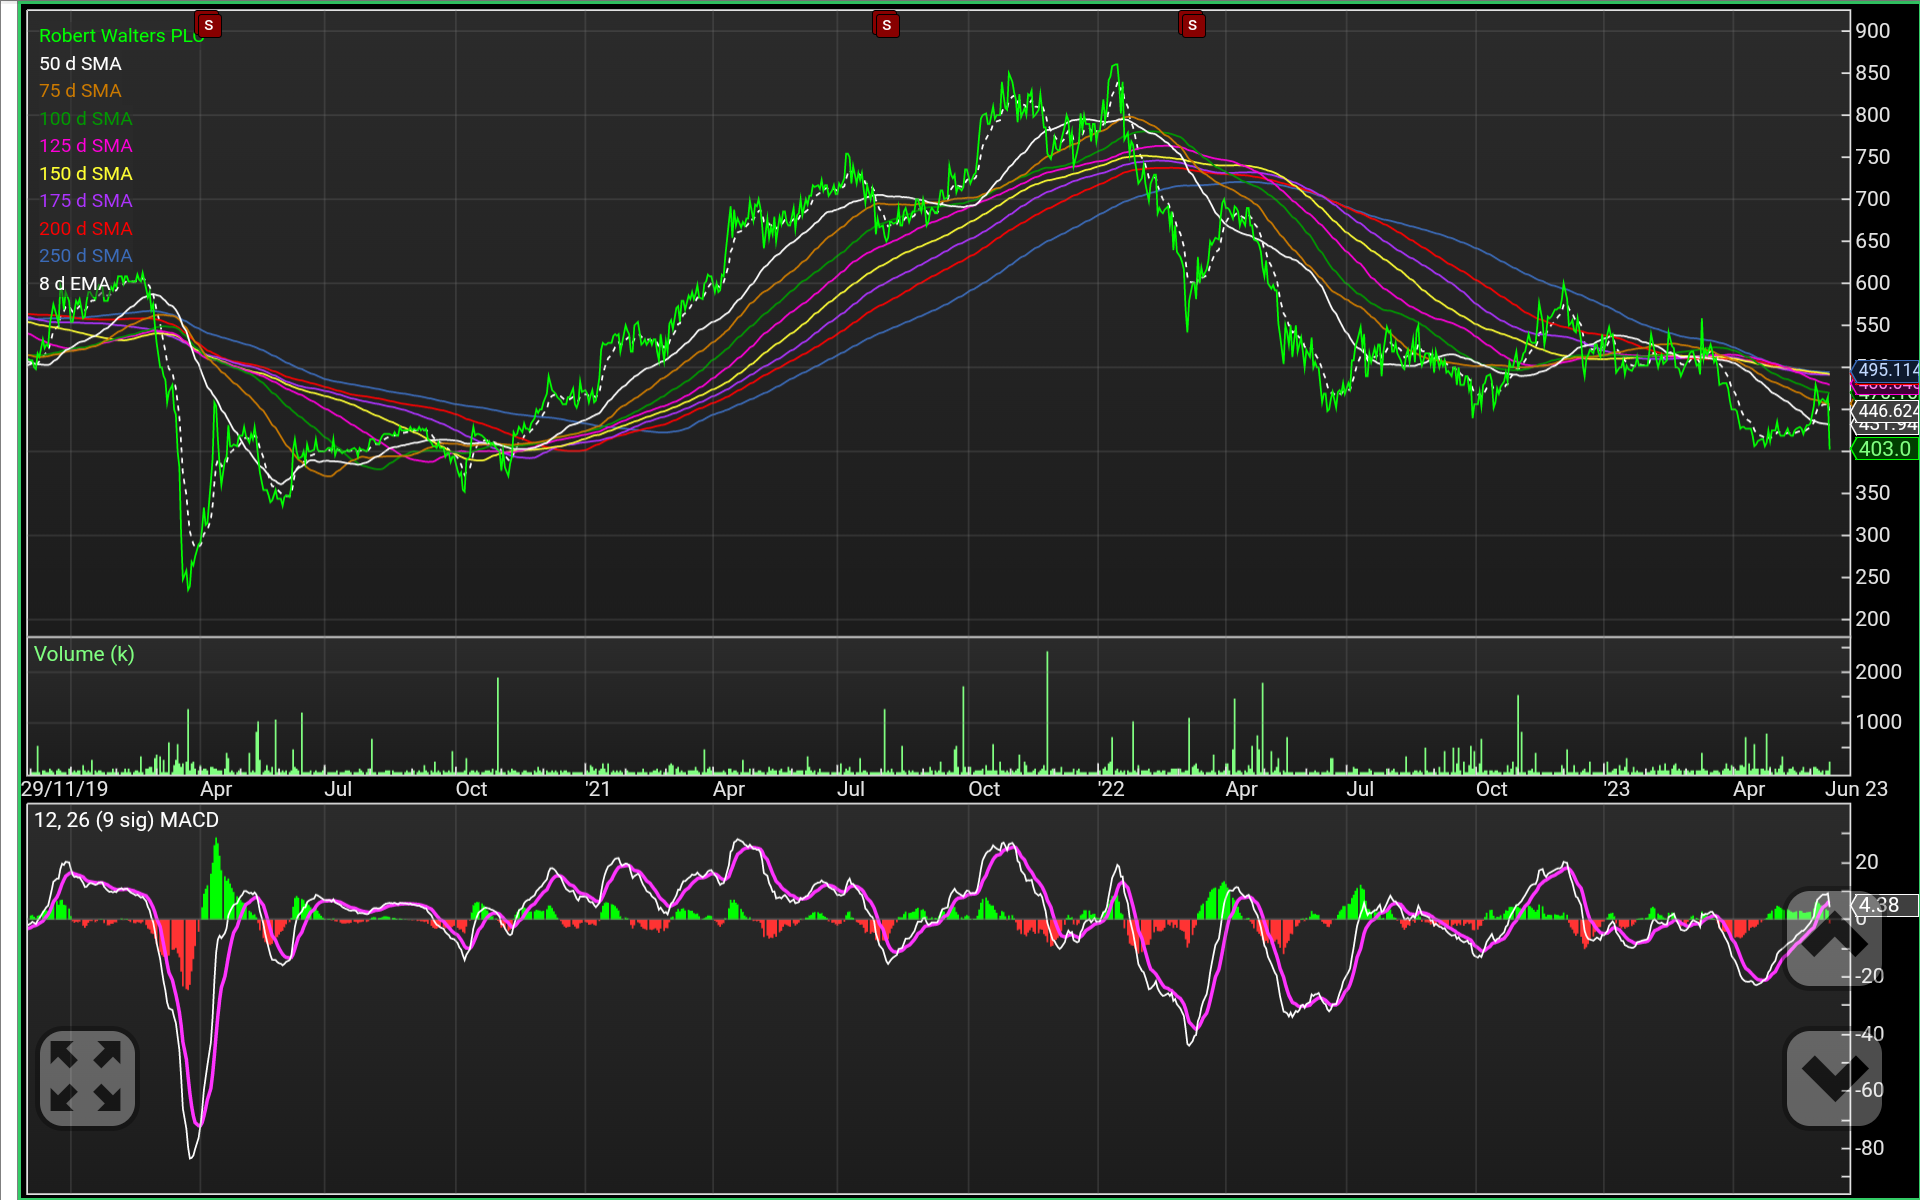Image resolution: width=1920 pixels, height=1200 pixels.
Task: Select the Robert Walters PLC legend label
Action: pyautogui.click(x=121, y=36)
